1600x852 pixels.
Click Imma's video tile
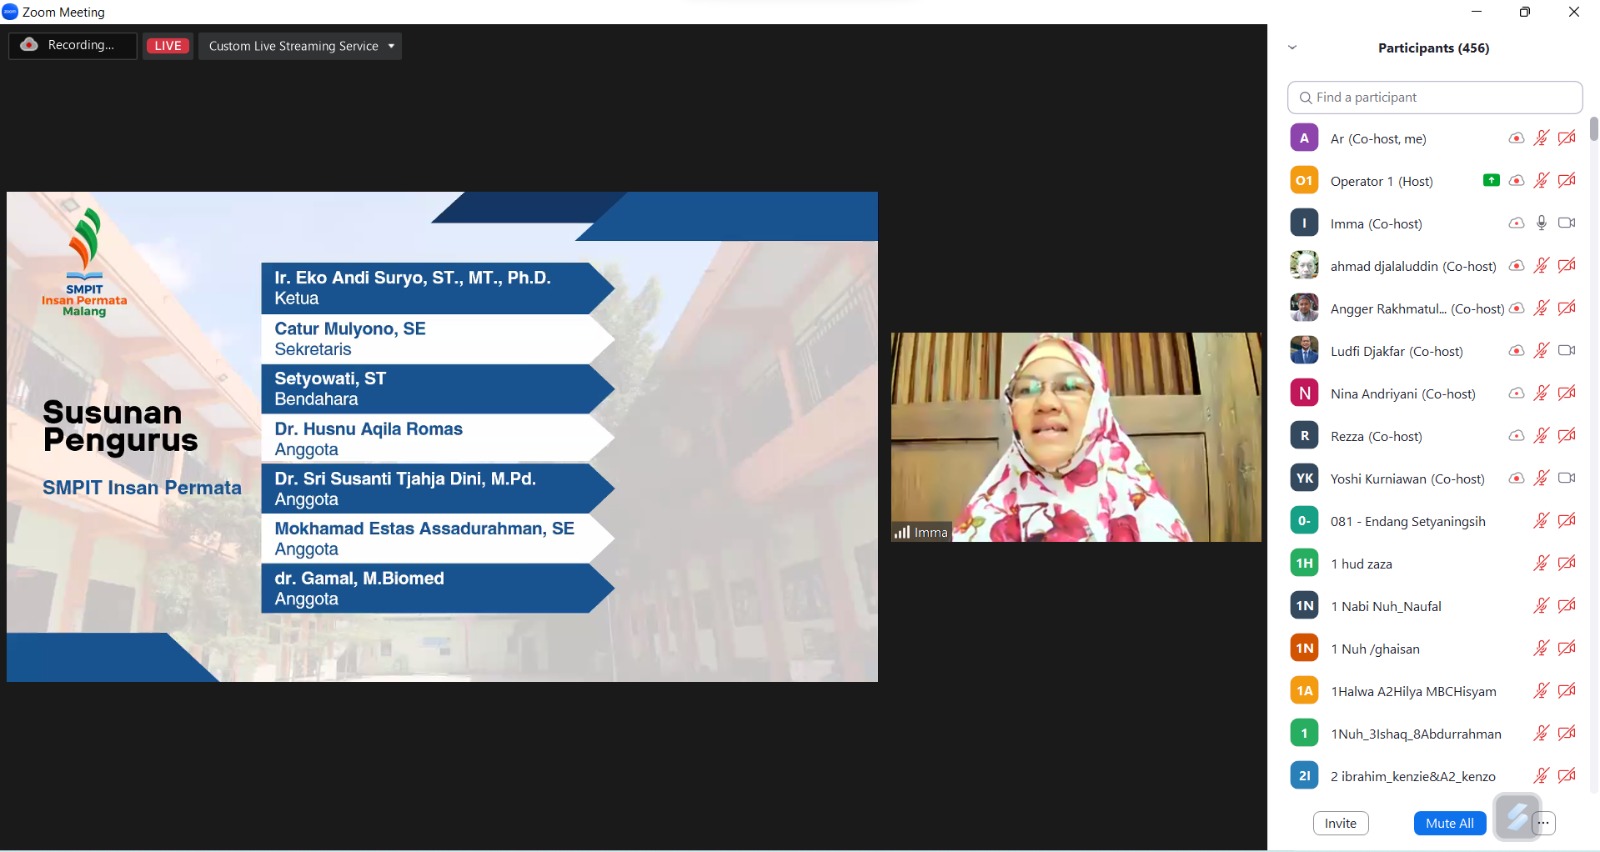click(x=1076, y=437)
